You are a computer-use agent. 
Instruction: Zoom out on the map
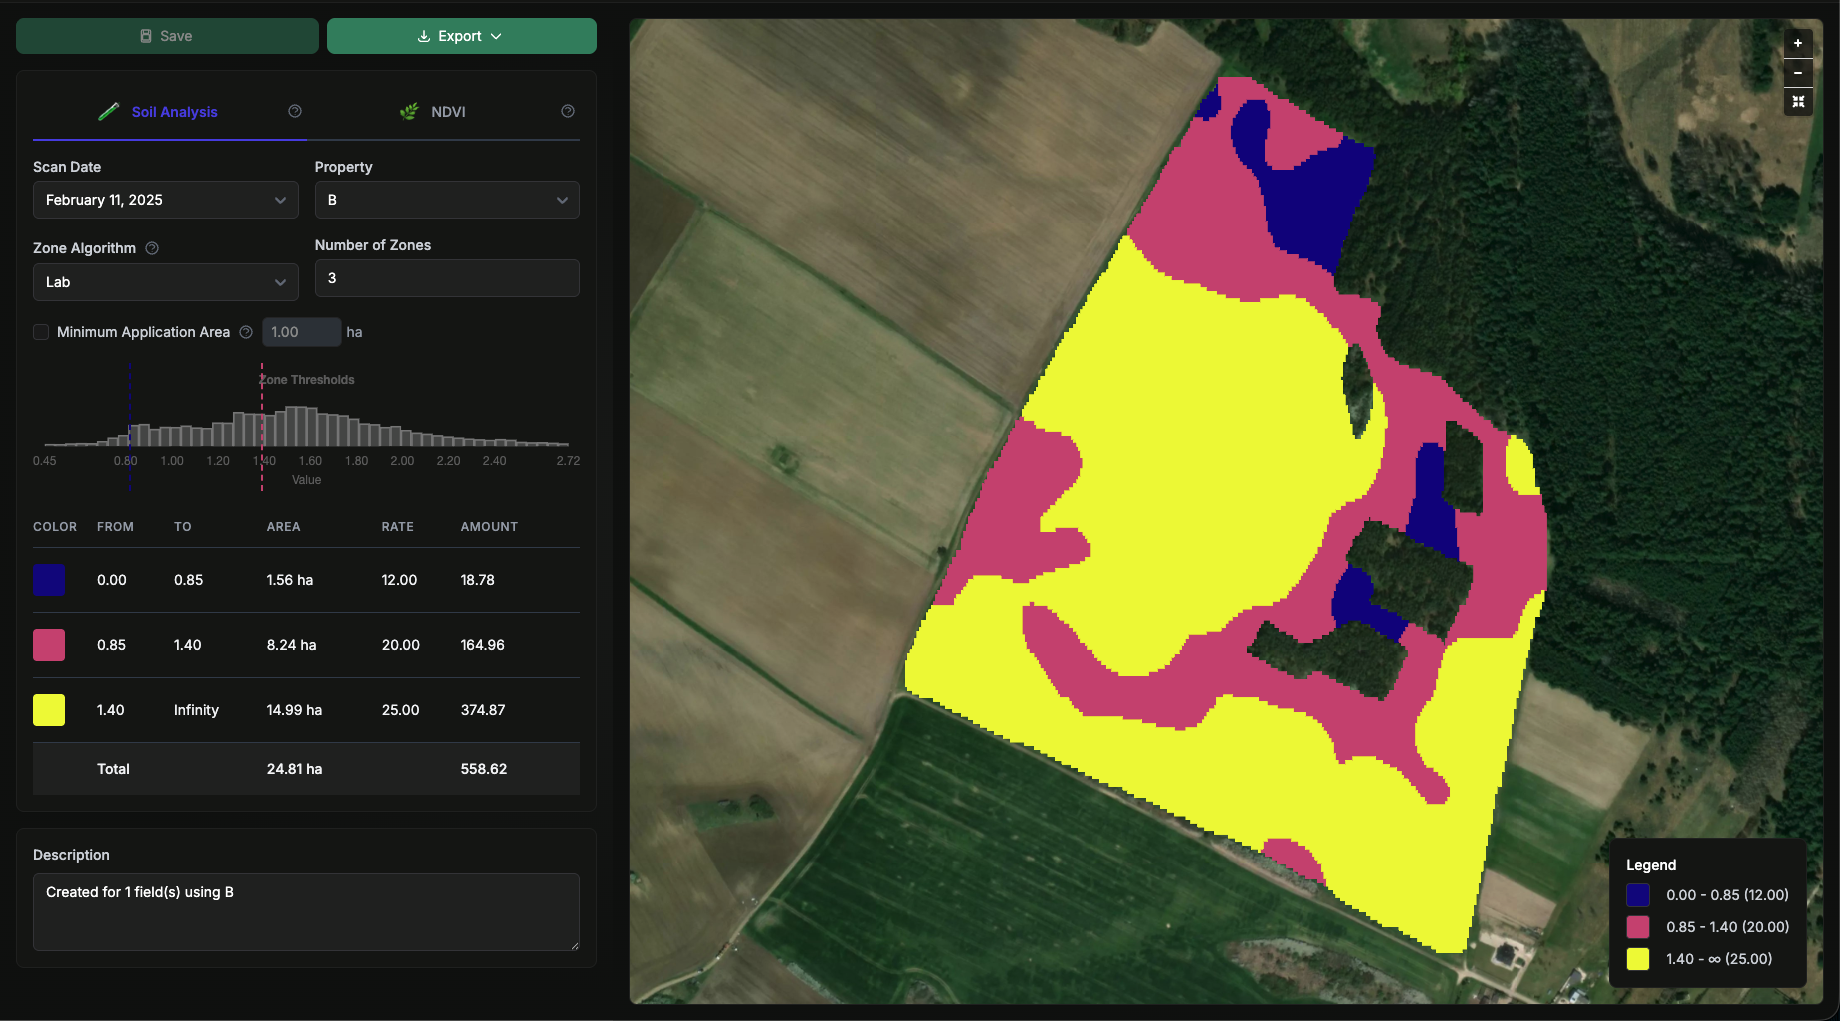[x=1797, y=72]
